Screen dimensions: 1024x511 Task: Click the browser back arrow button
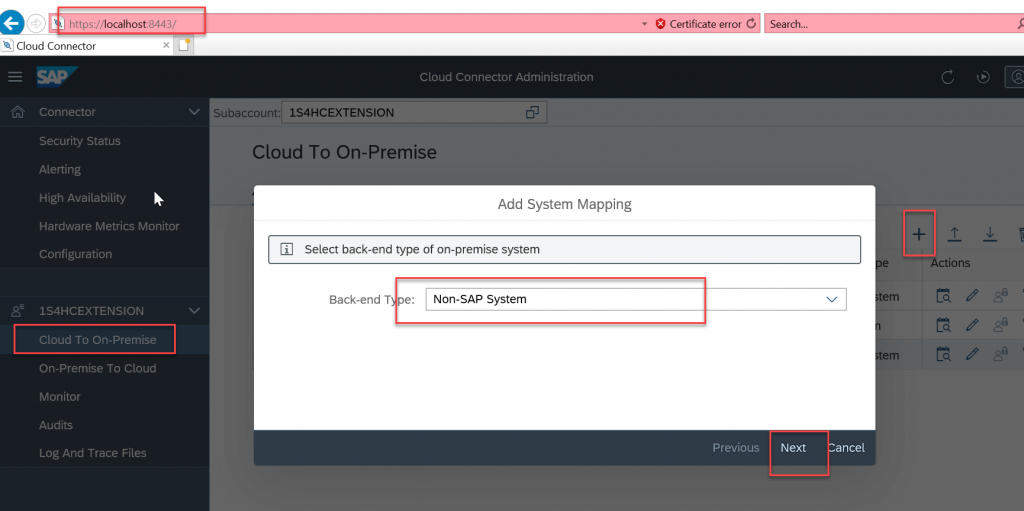coord(10,24)
